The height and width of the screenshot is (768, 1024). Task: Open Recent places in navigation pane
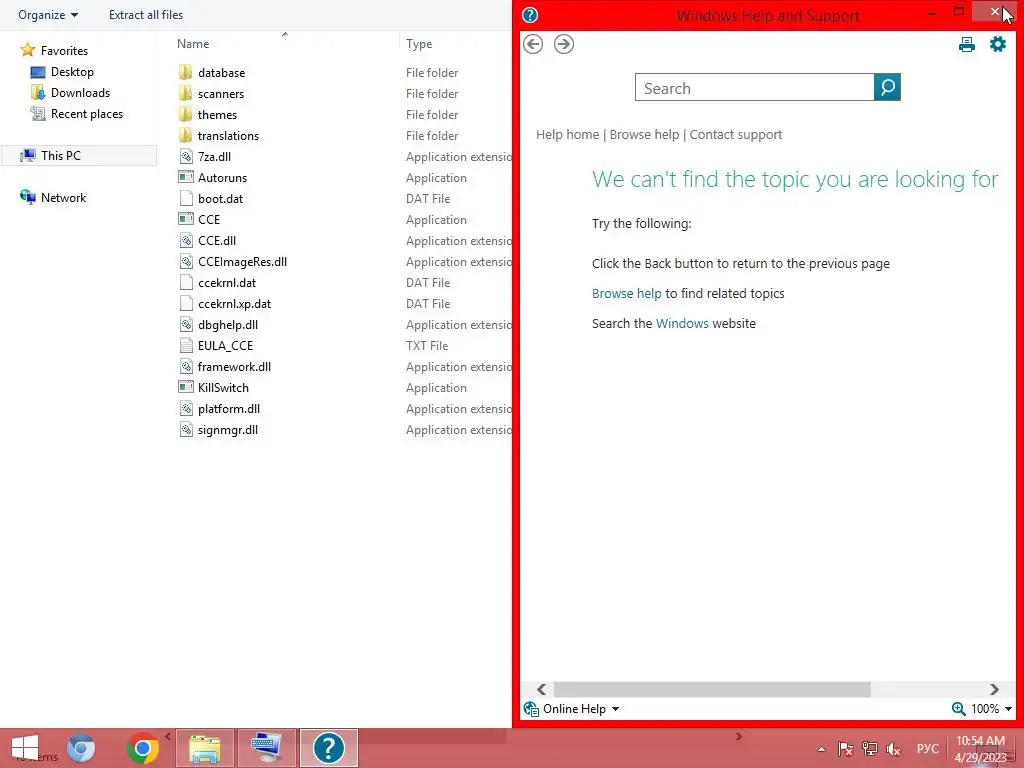point(87,114)
